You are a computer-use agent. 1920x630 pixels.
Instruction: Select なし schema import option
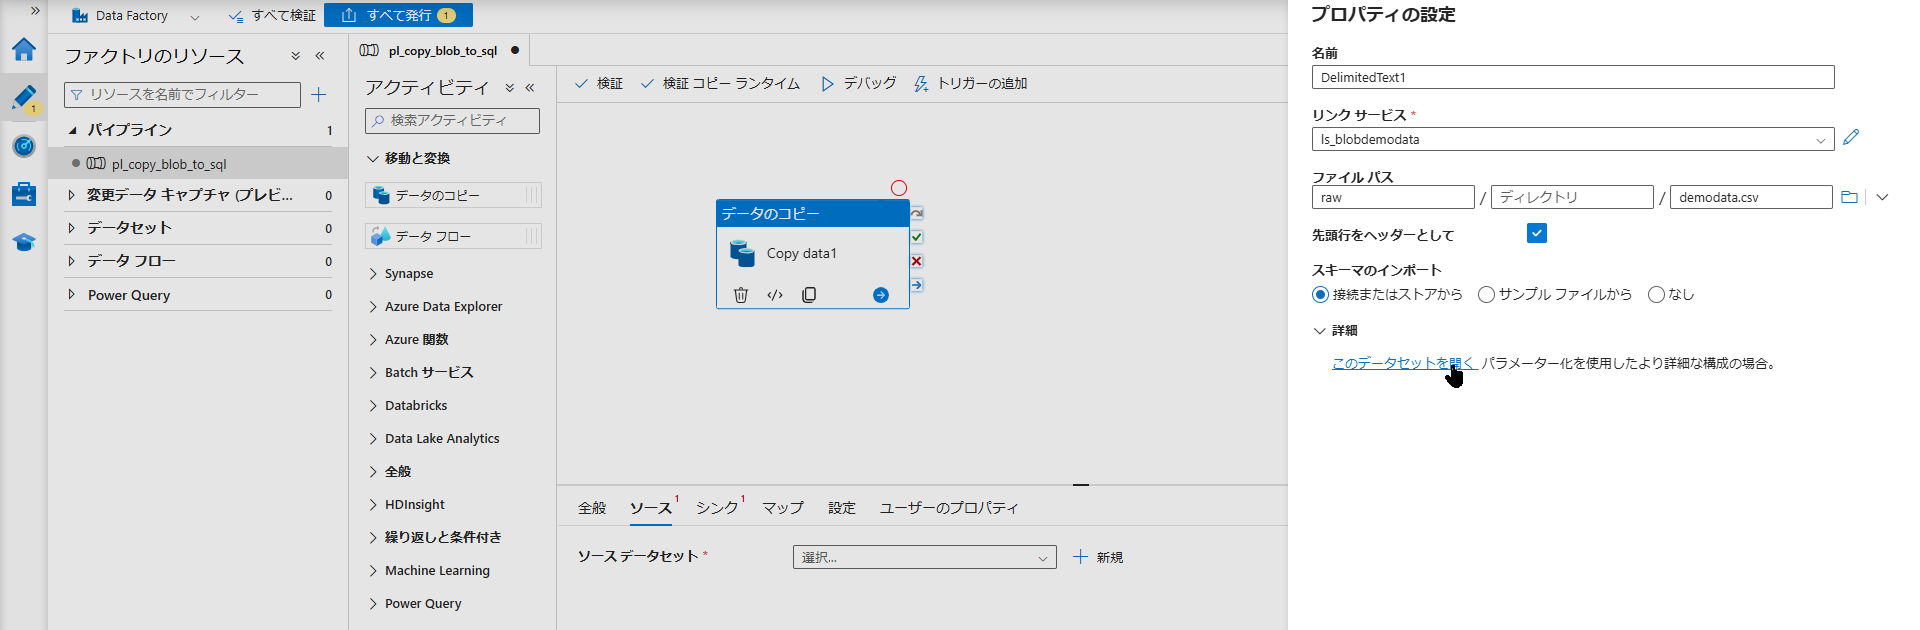pos(1657,295)
